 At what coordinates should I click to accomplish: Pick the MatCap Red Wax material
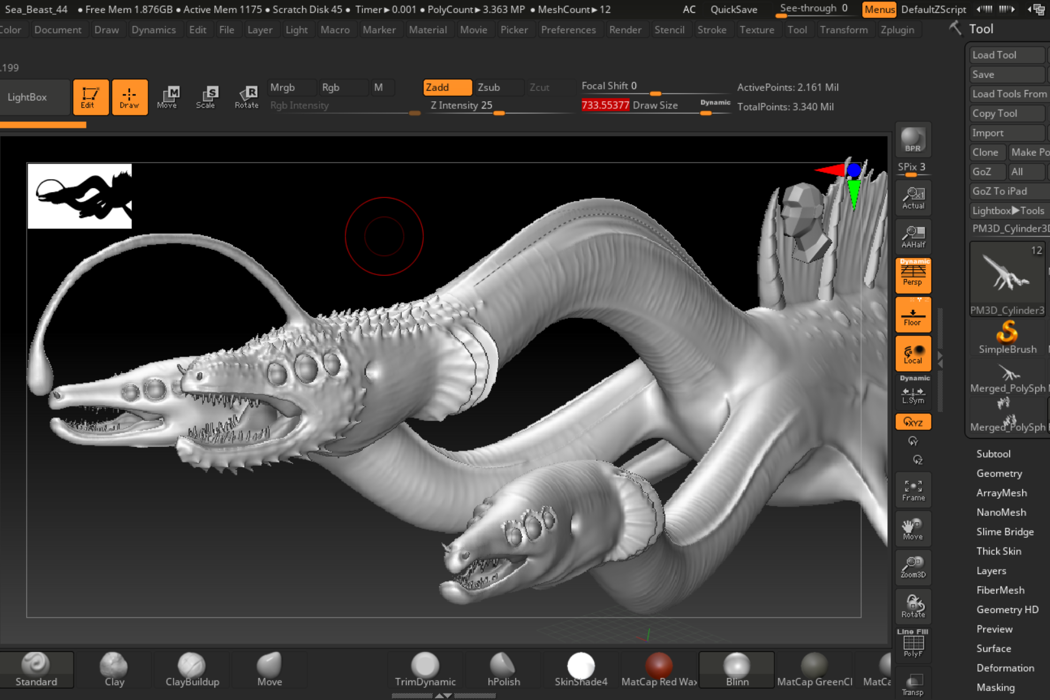(x=658, y=669)
